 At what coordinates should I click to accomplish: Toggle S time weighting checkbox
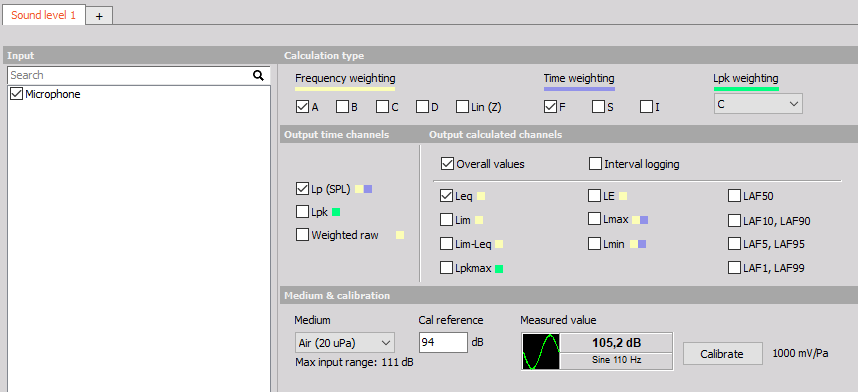(598, 107)
